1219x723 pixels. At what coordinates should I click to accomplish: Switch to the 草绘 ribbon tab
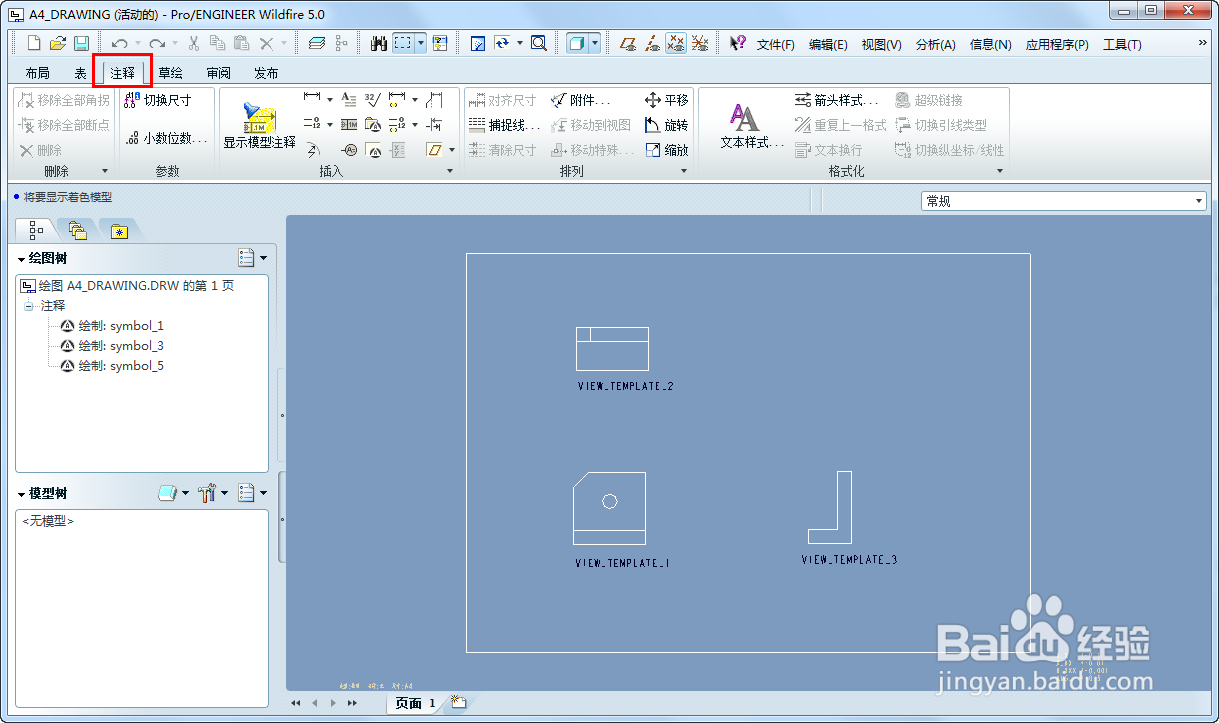point(170,73)
